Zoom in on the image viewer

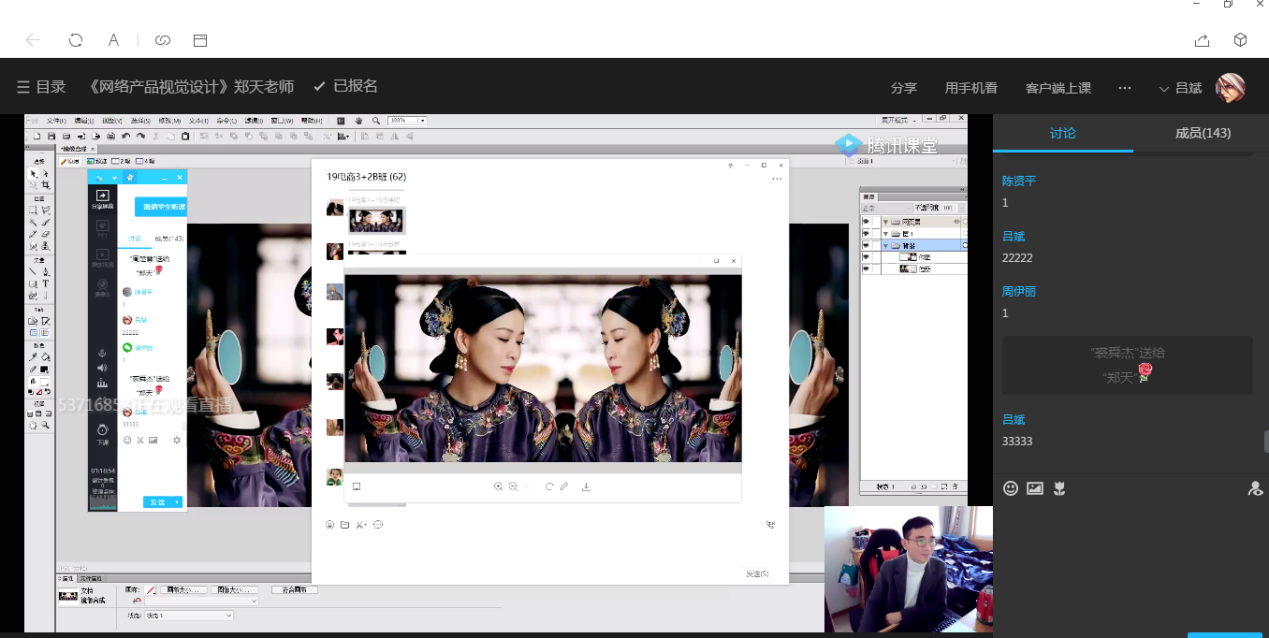coord(498,486)
